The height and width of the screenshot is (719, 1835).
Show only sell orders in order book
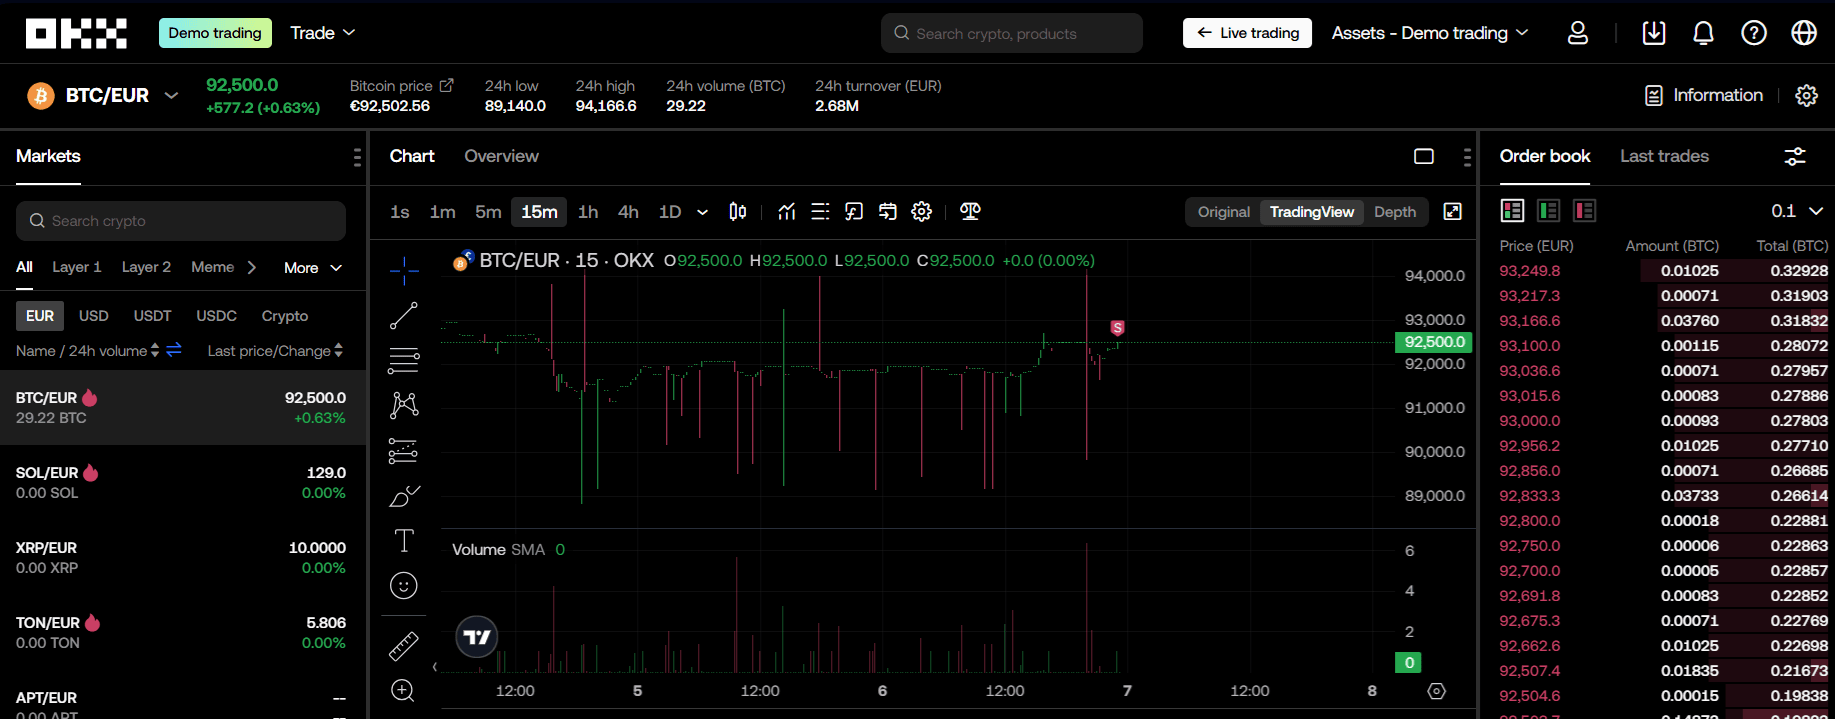(1584, 211)
